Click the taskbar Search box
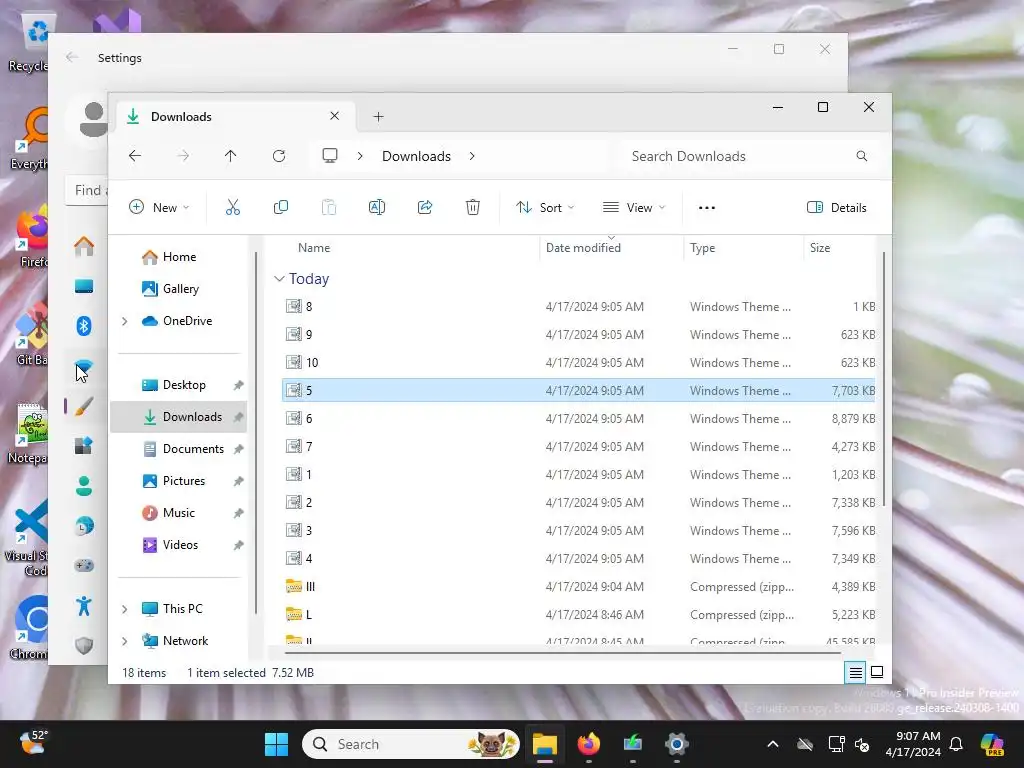The image size is (1024, 768). click(411, 744)
